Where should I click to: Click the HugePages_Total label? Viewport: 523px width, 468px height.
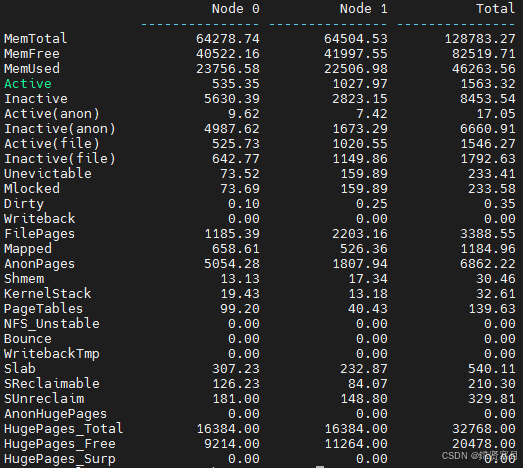(63, 429)
